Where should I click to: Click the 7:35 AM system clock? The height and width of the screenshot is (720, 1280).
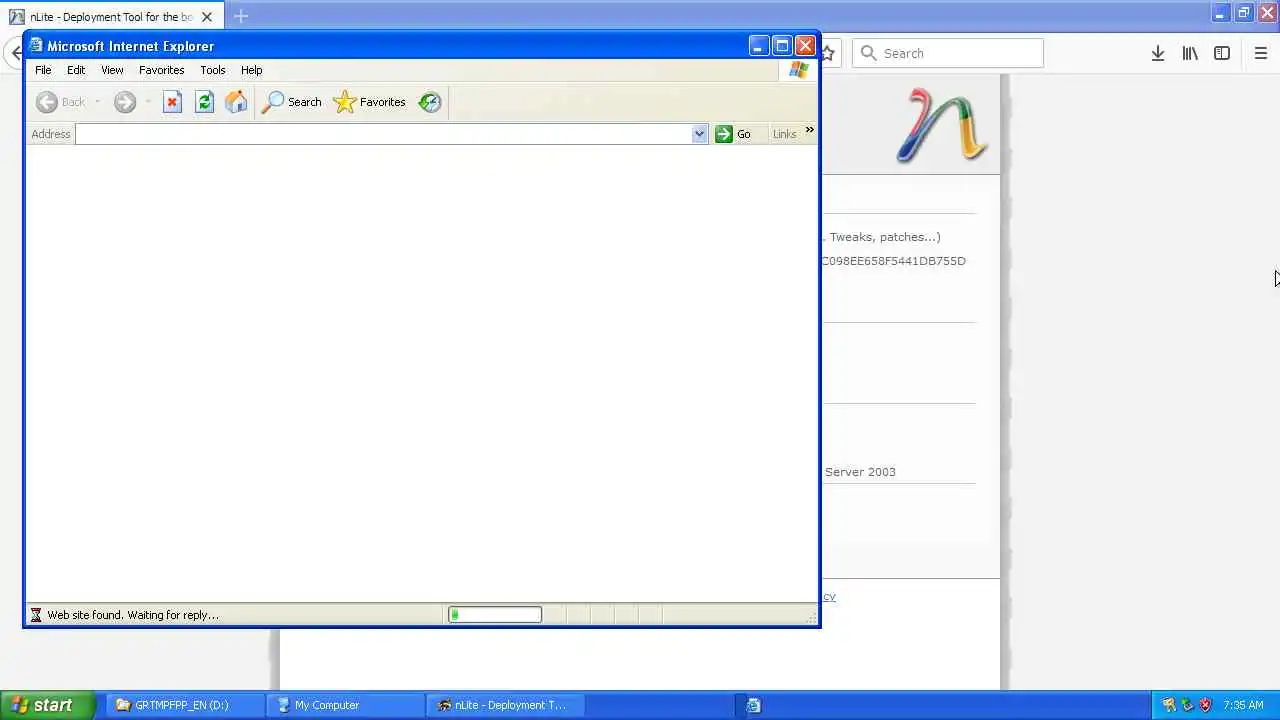1243,705
